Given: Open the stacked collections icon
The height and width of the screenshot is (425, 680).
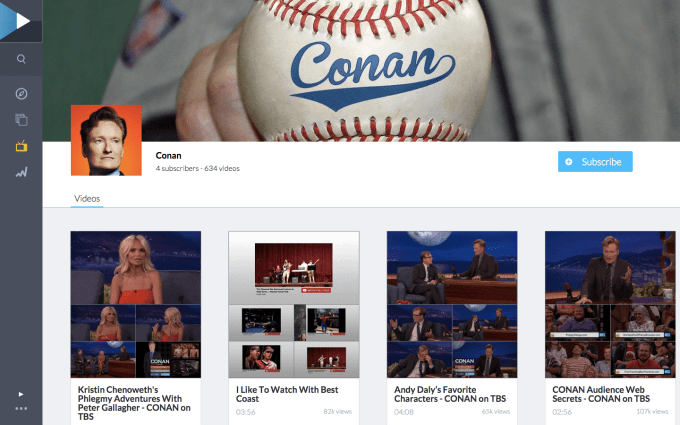Looking at the screenshot, I should tap(21, 120).
